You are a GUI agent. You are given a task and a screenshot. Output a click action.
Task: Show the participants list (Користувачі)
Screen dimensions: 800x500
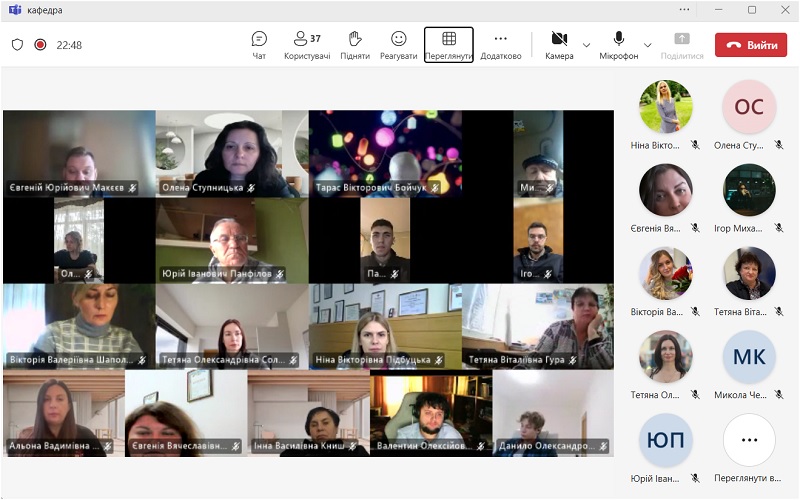[x=307, y=45]
